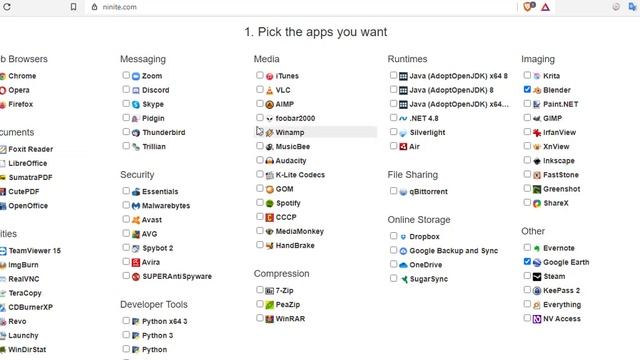Click the NV Access label
The width and height of the screenshot is (640, 360).
(x=562, y=319)
